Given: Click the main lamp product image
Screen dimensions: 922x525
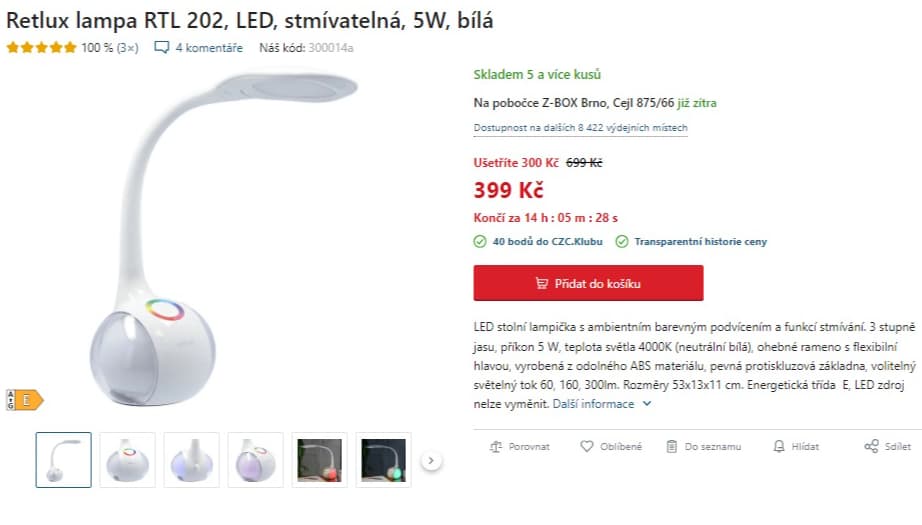Looking at the screenshot, I should (223, 240).
